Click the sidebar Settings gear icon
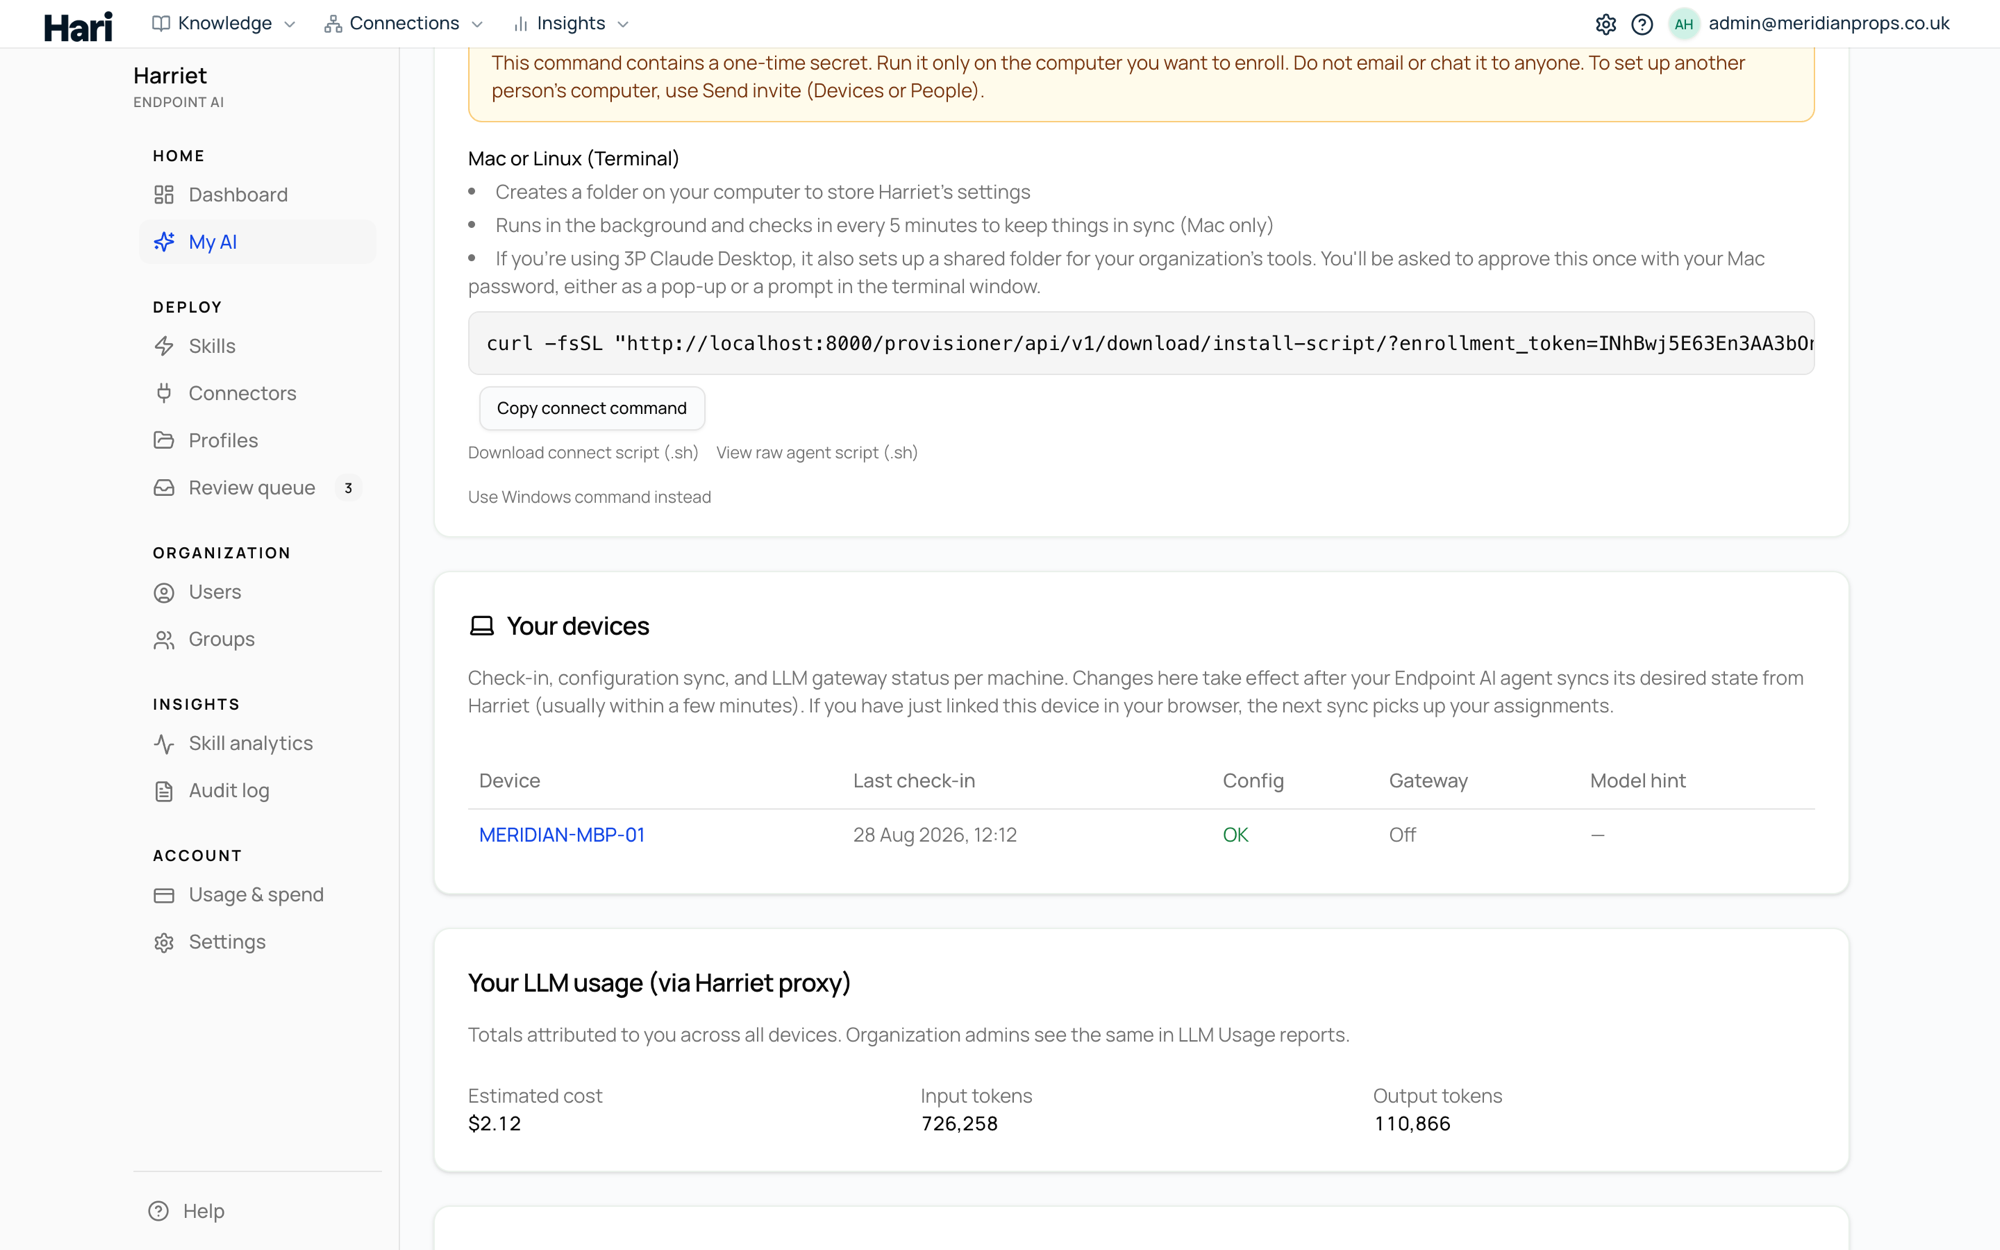 click(x=164, y=942)
